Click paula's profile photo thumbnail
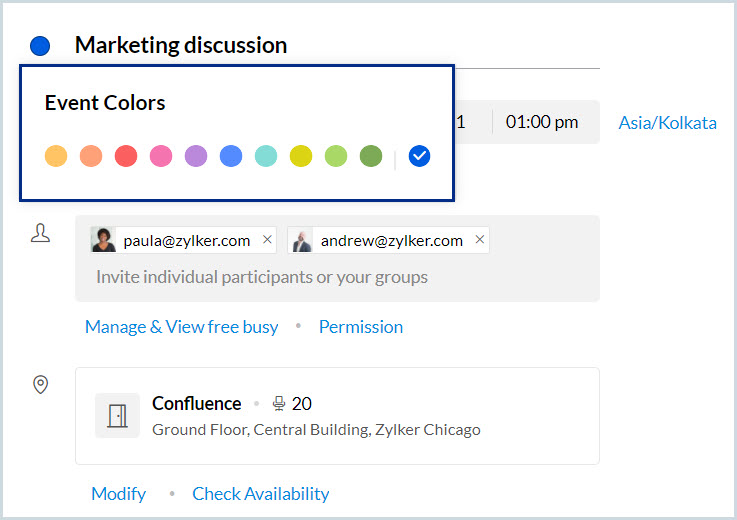 click(x=104, y=240)
